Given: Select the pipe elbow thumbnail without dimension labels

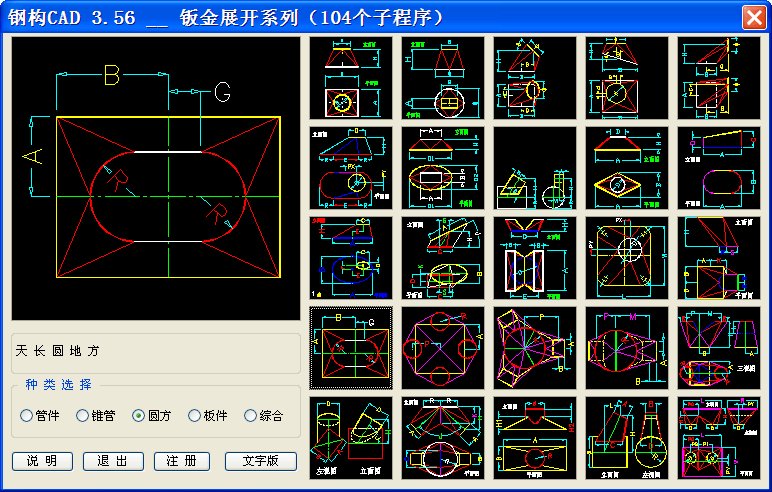Looking at the screenshot, I should click(x=534, y=167).
